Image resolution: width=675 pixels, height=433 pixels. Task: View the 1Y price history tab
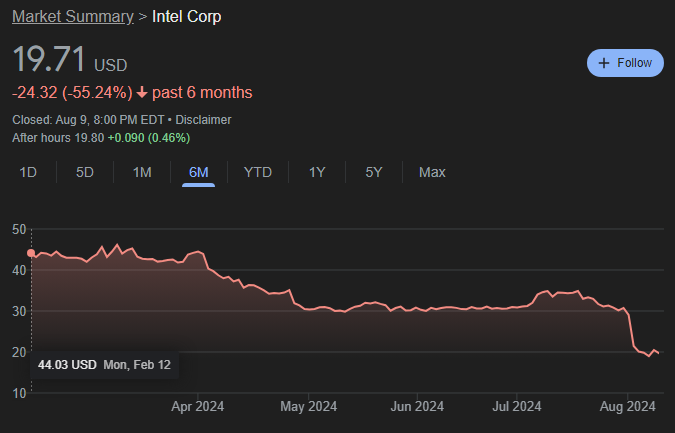317,172
